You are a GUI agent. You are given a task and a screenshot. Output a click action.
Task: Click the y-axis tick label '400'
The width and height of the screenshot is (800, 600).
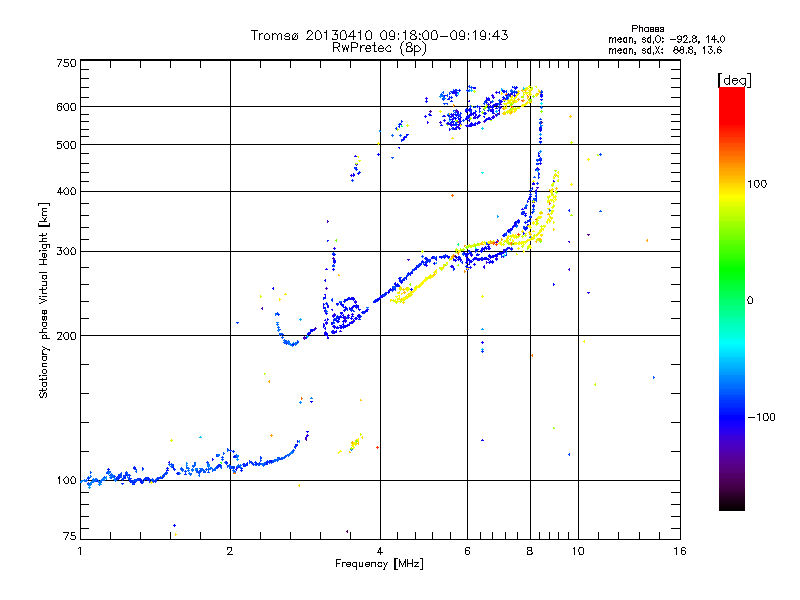(x=66, y=191)
